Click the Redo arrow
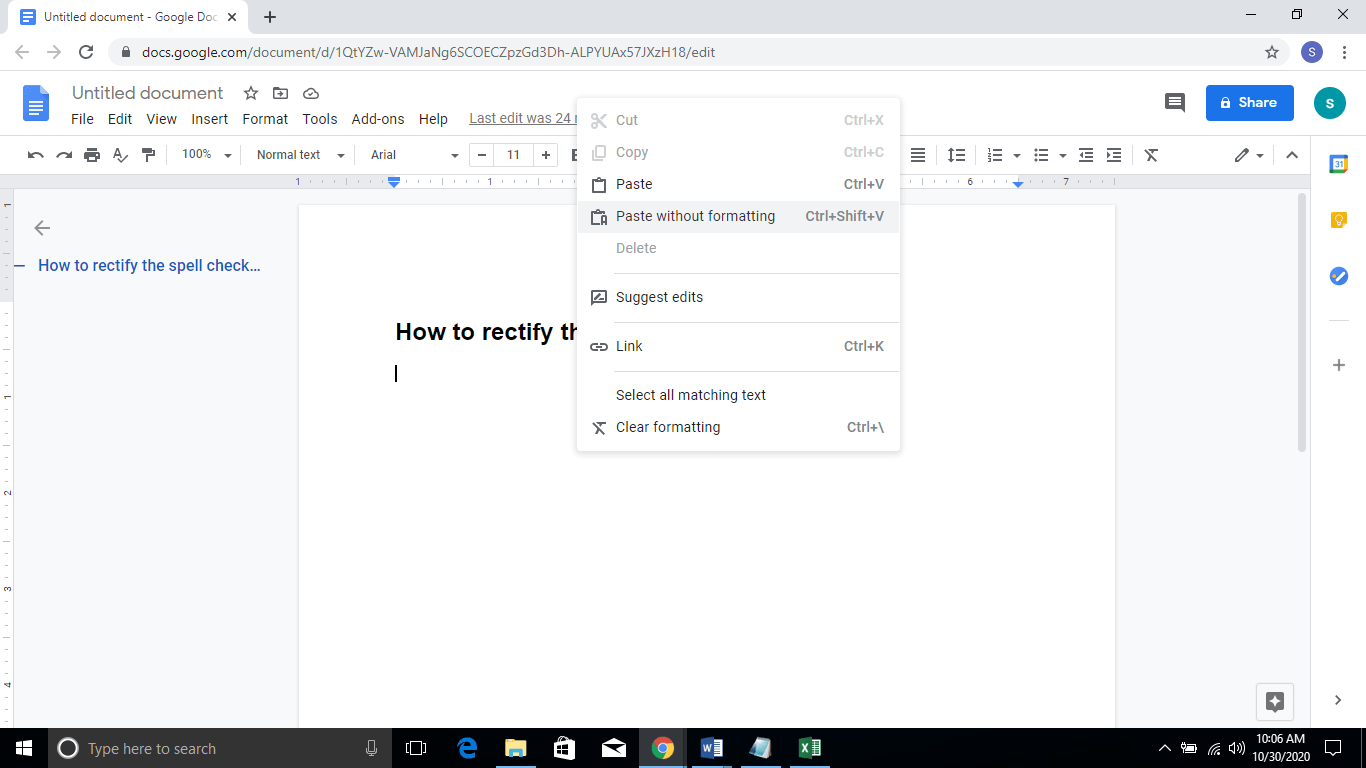Screen dimensions: 1366x768 [63, 155]
